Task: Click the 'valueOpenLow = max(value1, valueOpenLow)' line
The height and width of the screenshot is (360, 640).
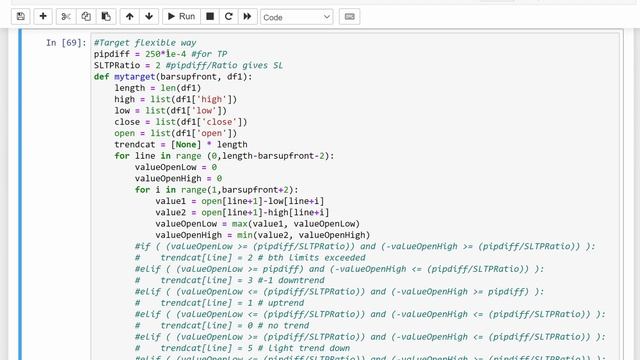Action: (258, 224)
